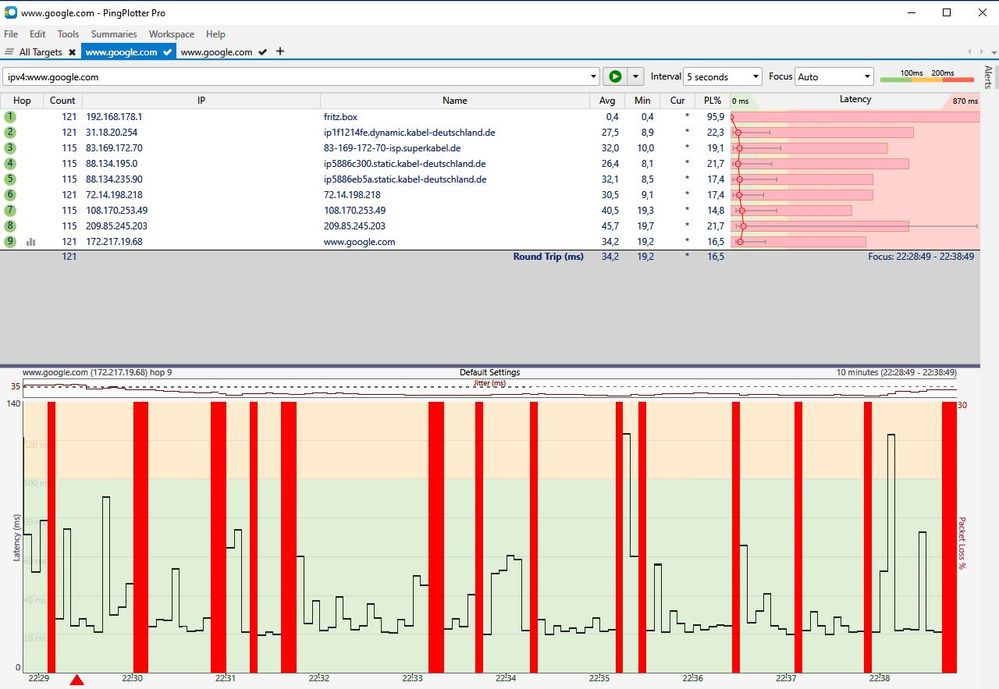
Task: Open the File menu
Action: coord(11,34)
